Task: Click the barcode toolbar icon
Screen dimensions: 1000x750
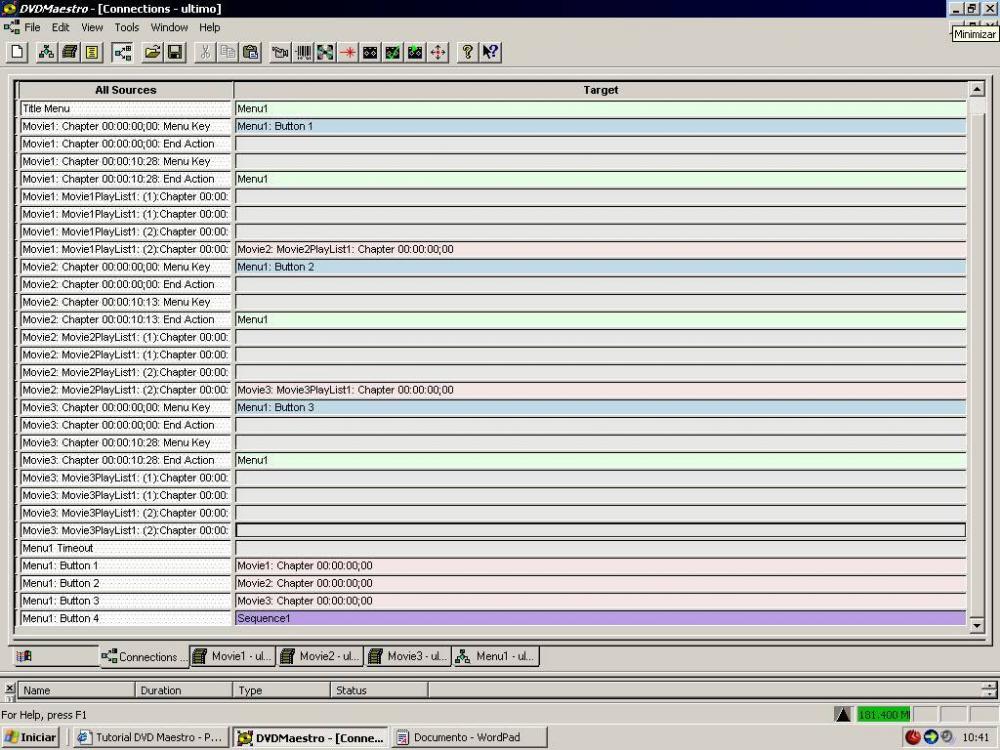Action: pos(302,52)
